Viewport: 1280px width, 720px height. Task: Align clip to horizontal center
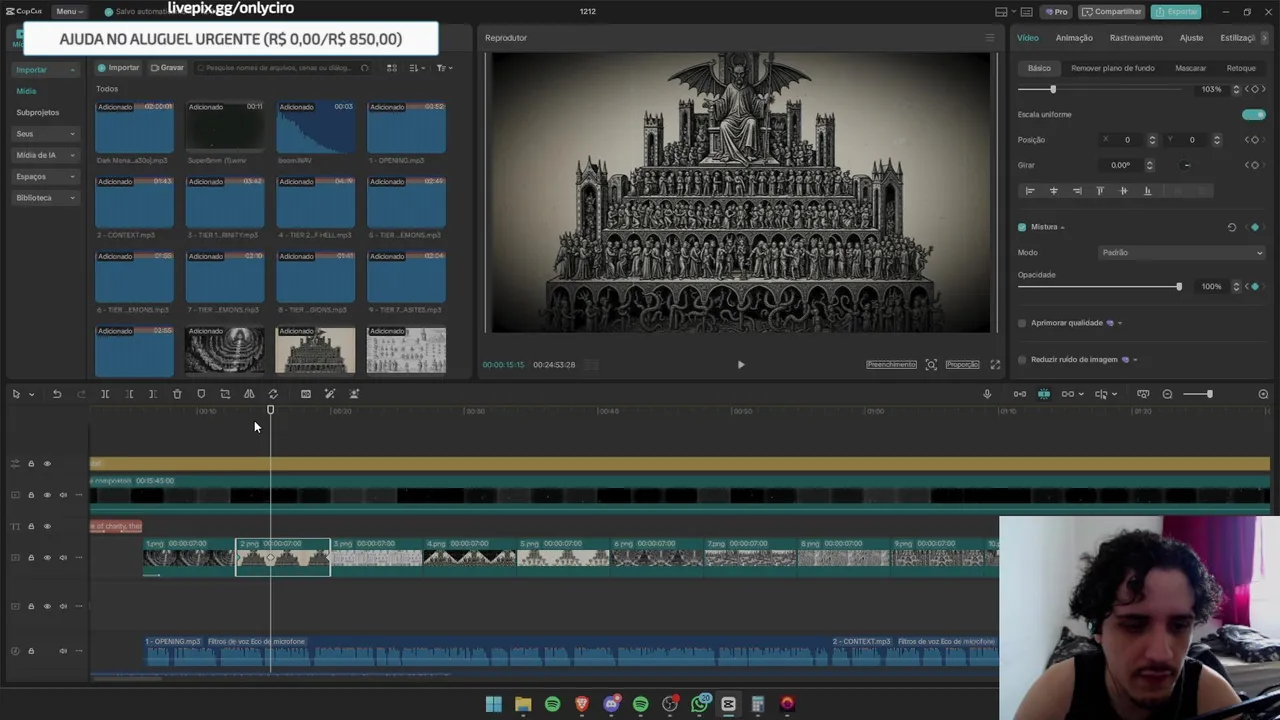pos(1053,190)
